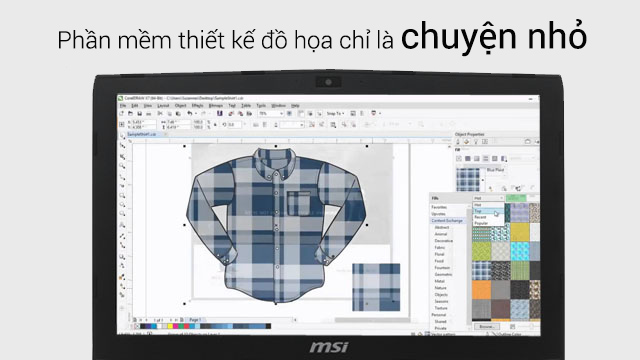640x360 pixels.
Task: Open the Bitmaps menu
Action: click(x=216, y=106)
